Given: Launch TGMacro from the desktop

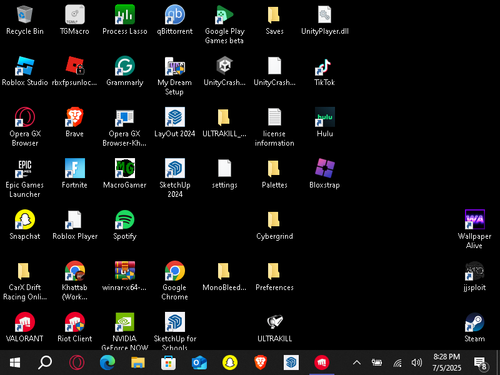Looking at the screenshot, I should coord(75,15).
